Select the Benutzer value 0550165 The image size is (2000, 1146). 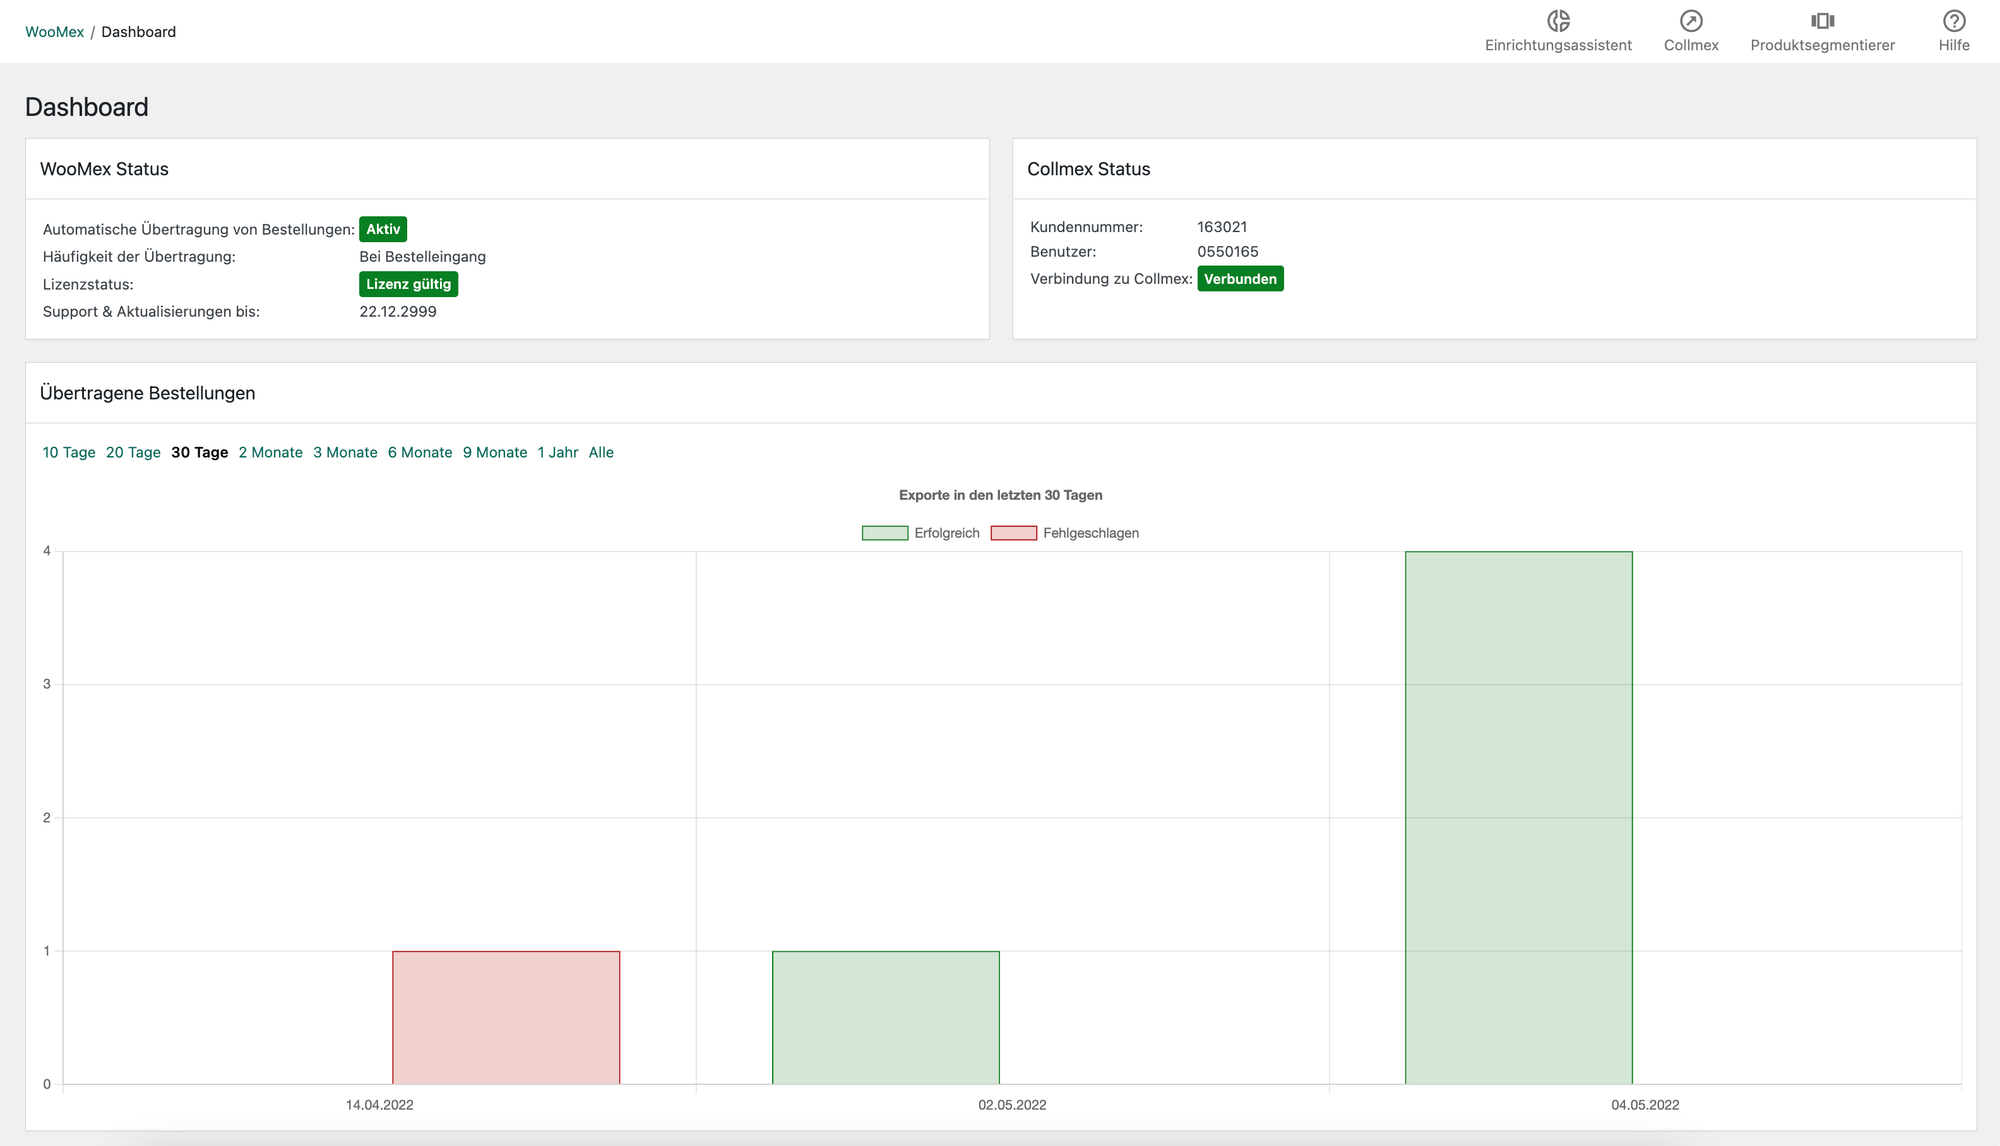click(1228, 252)
